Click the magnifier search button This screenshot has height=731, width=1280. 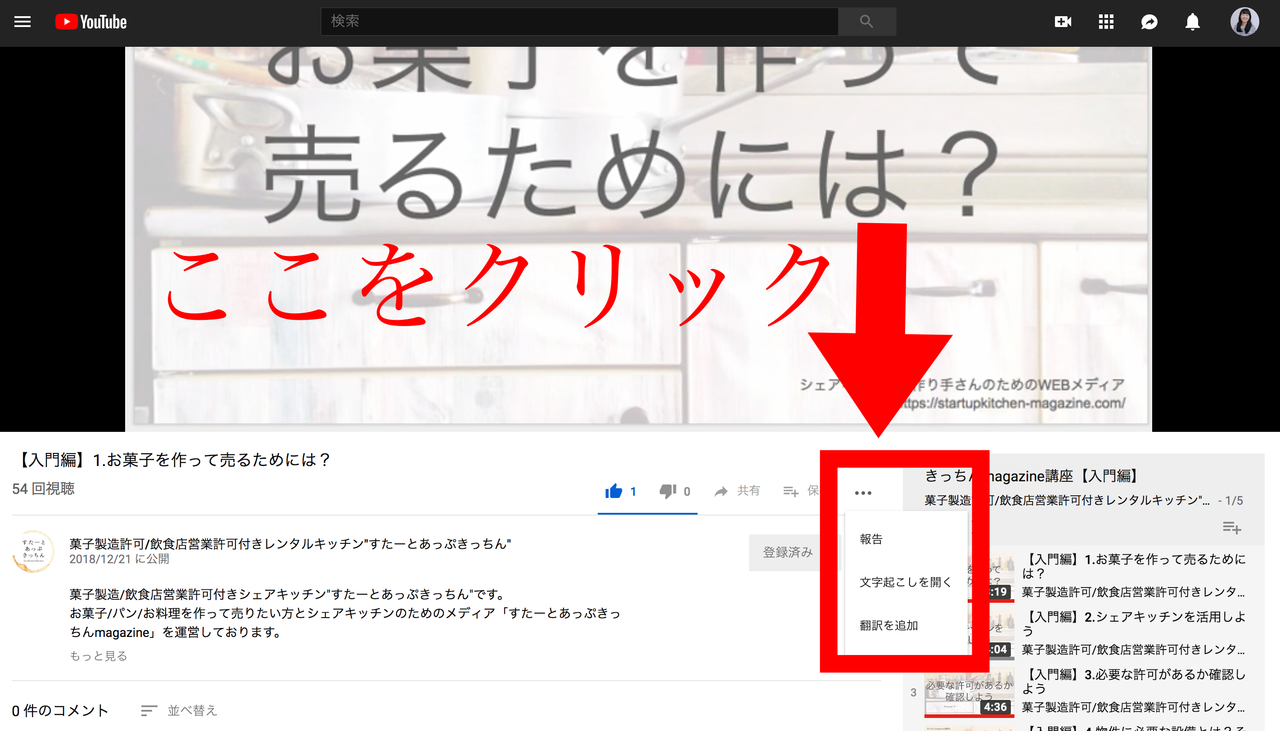tap(867, 22)
